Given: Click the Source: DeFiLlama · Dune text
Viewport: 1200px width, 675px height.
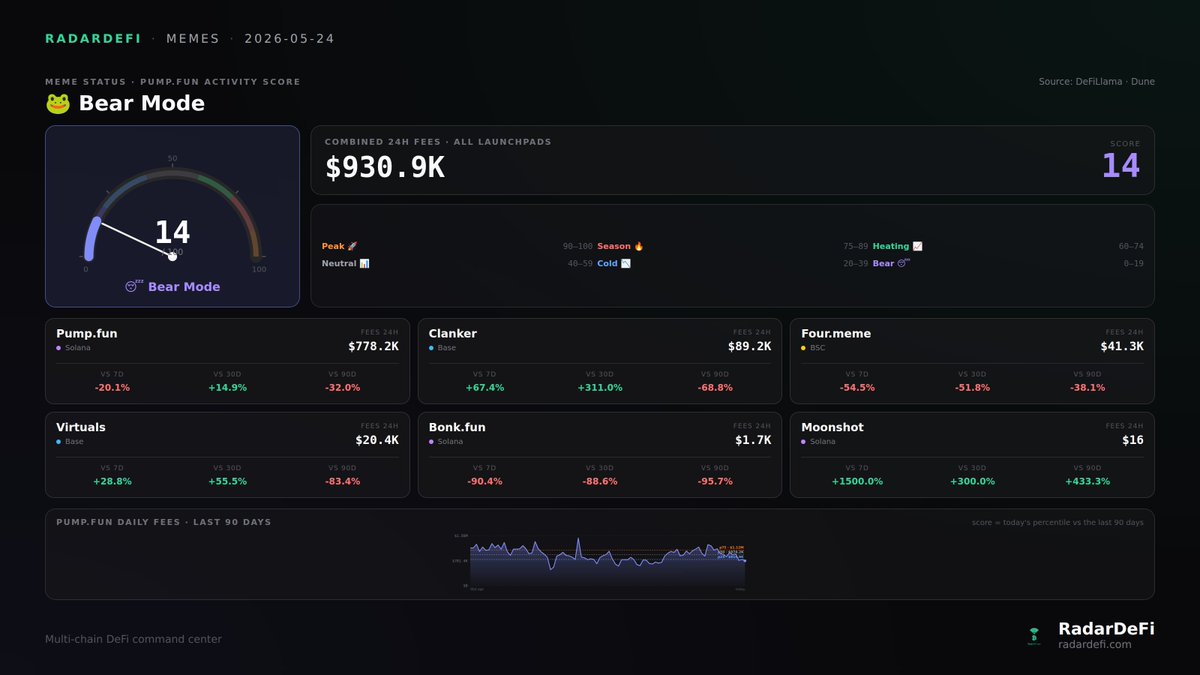Looking at the screenshot, I should pyautogui.click(x=1097, y=82).
